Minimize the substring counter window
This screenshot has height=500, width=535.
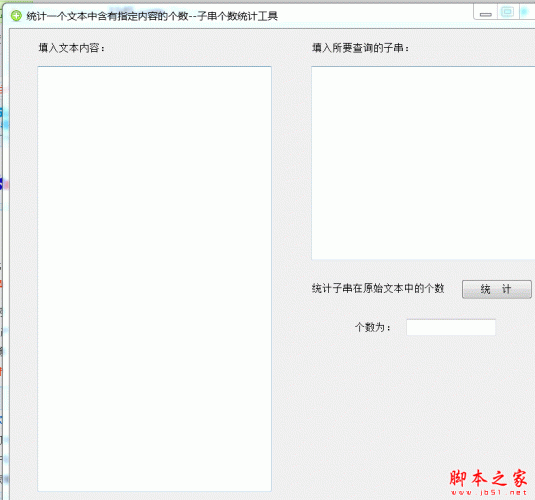[485, 13]
